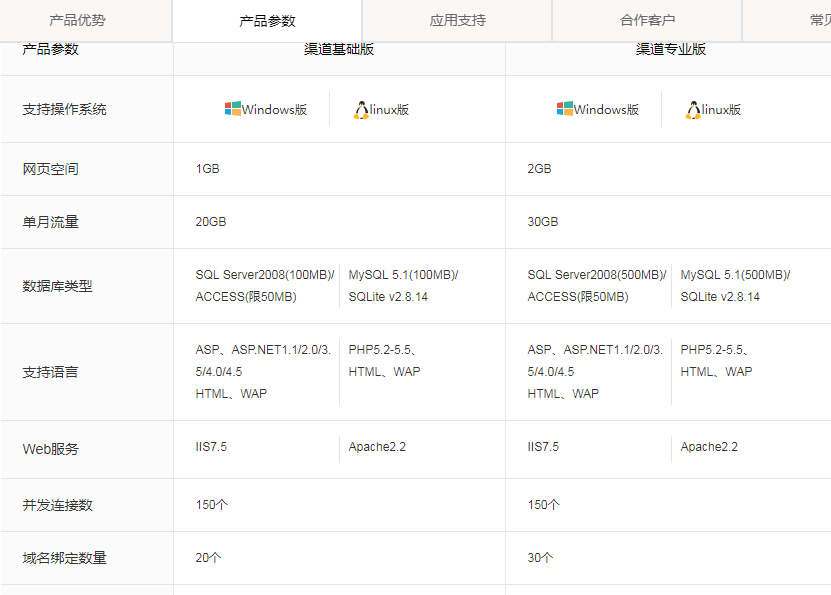
Task: Click the 1GB 网页空间 value
Action: (x=207, y=169)
